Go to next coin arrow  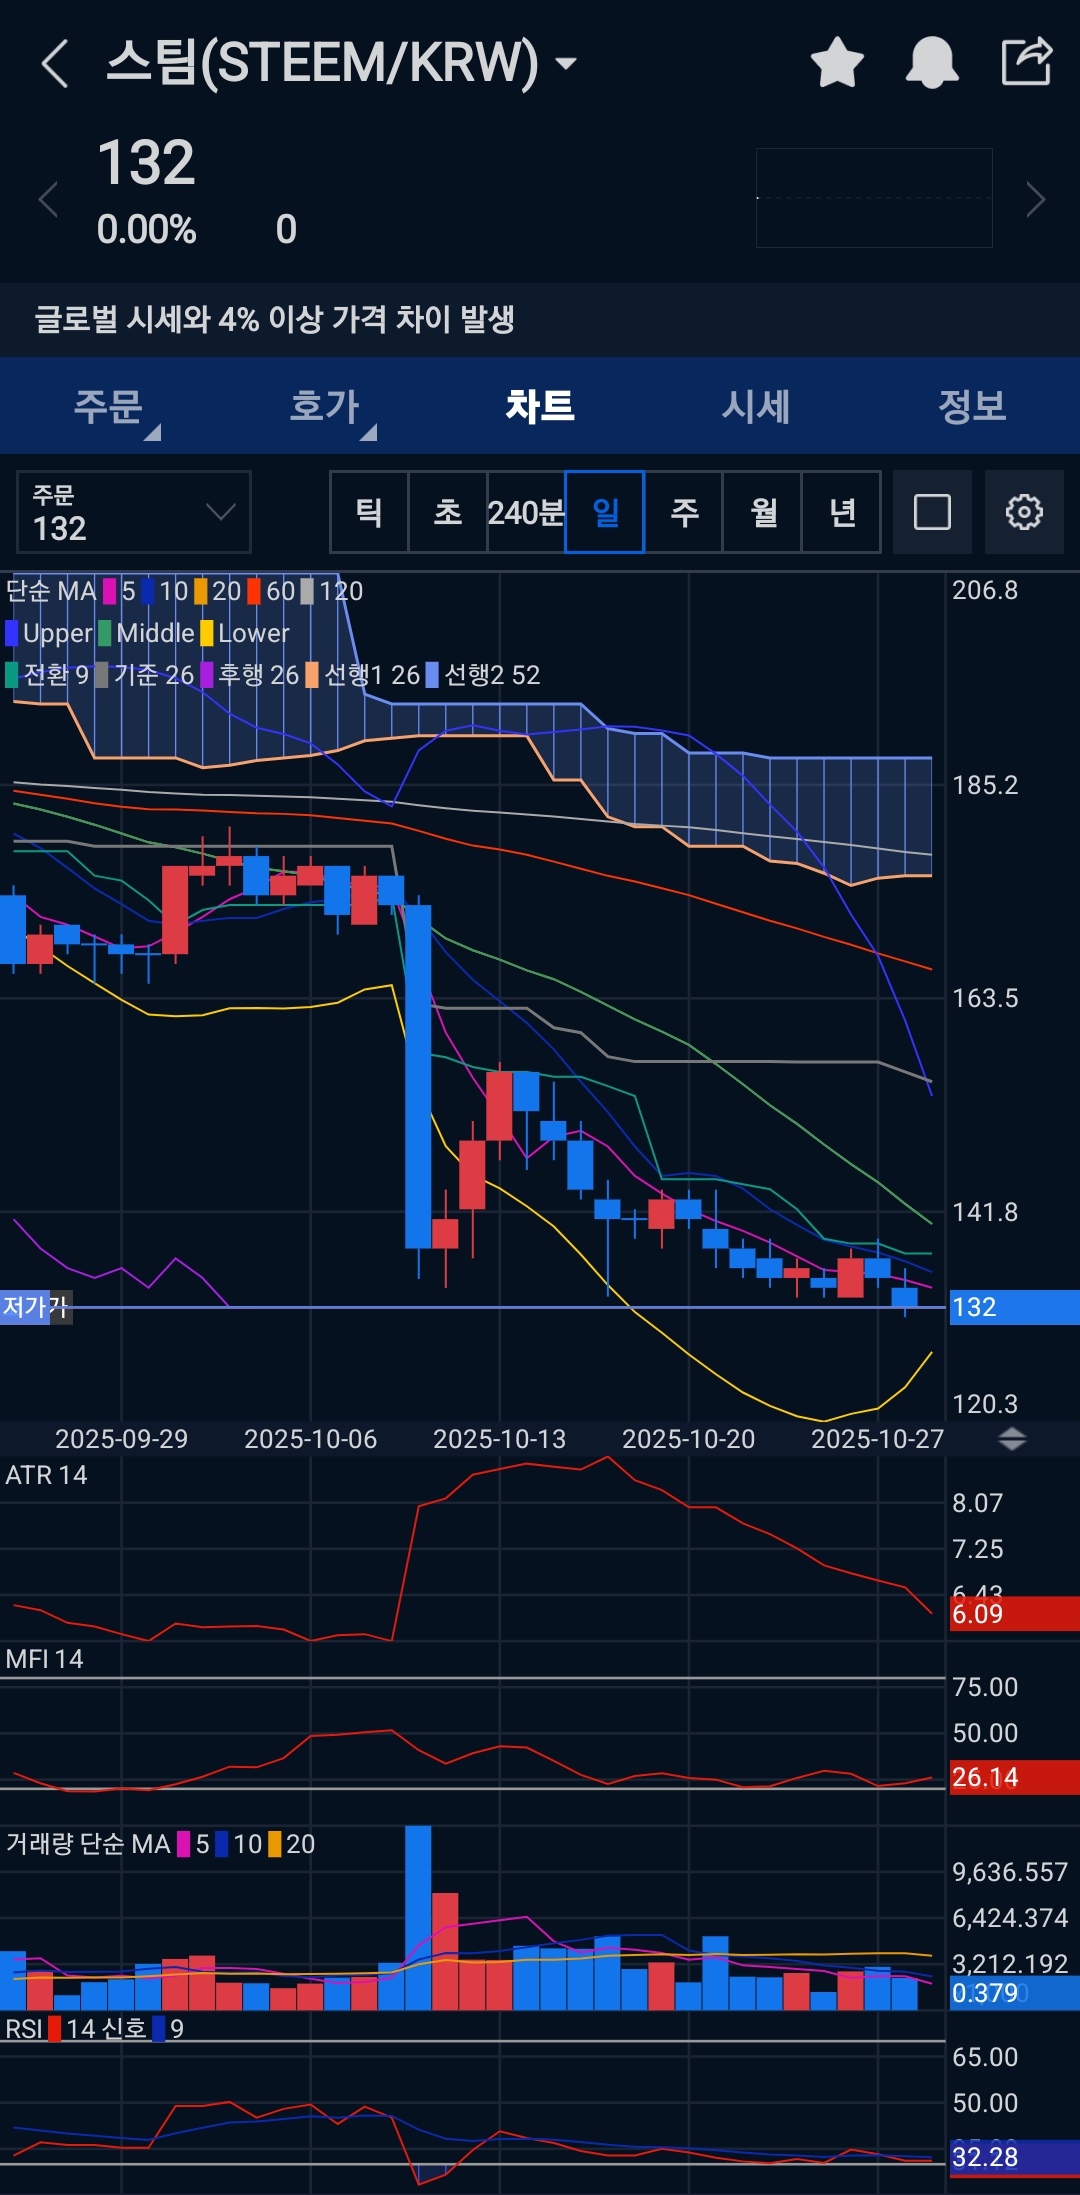point(1036,200)
